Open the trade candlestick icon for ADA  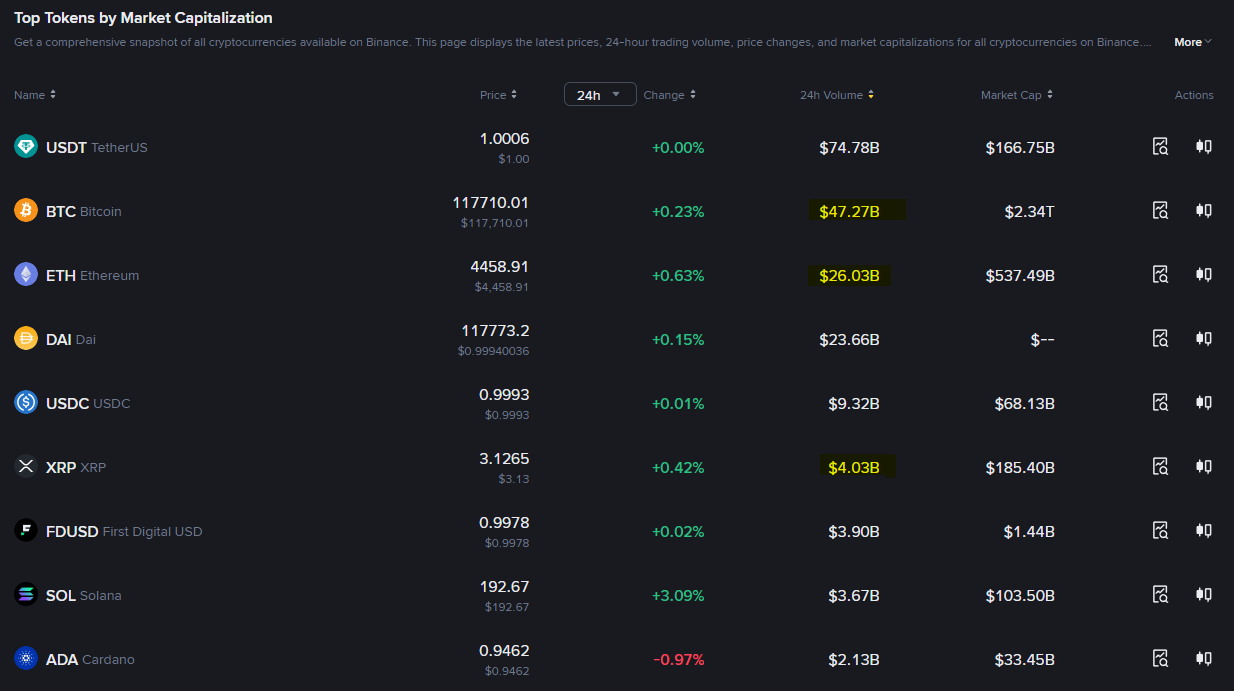point(1204,659)
